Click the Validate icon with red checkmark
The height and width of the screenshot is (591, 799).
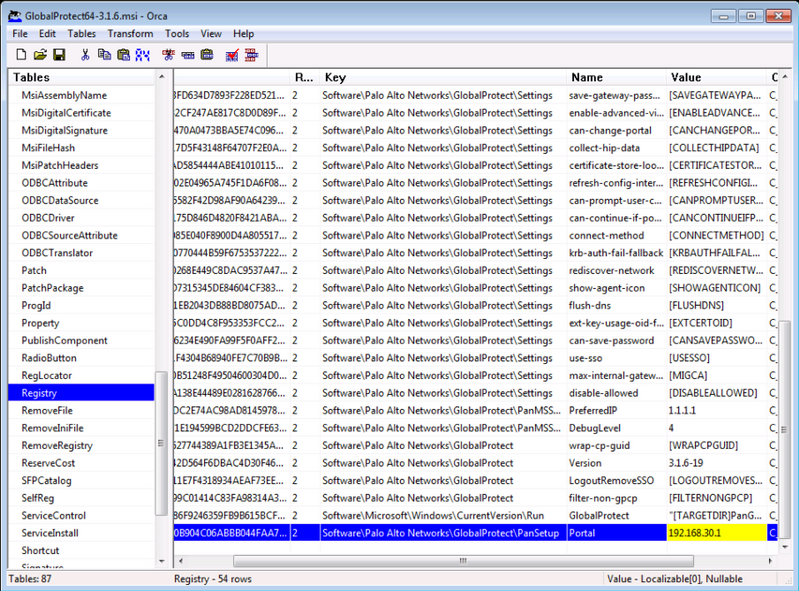point(232,54)
